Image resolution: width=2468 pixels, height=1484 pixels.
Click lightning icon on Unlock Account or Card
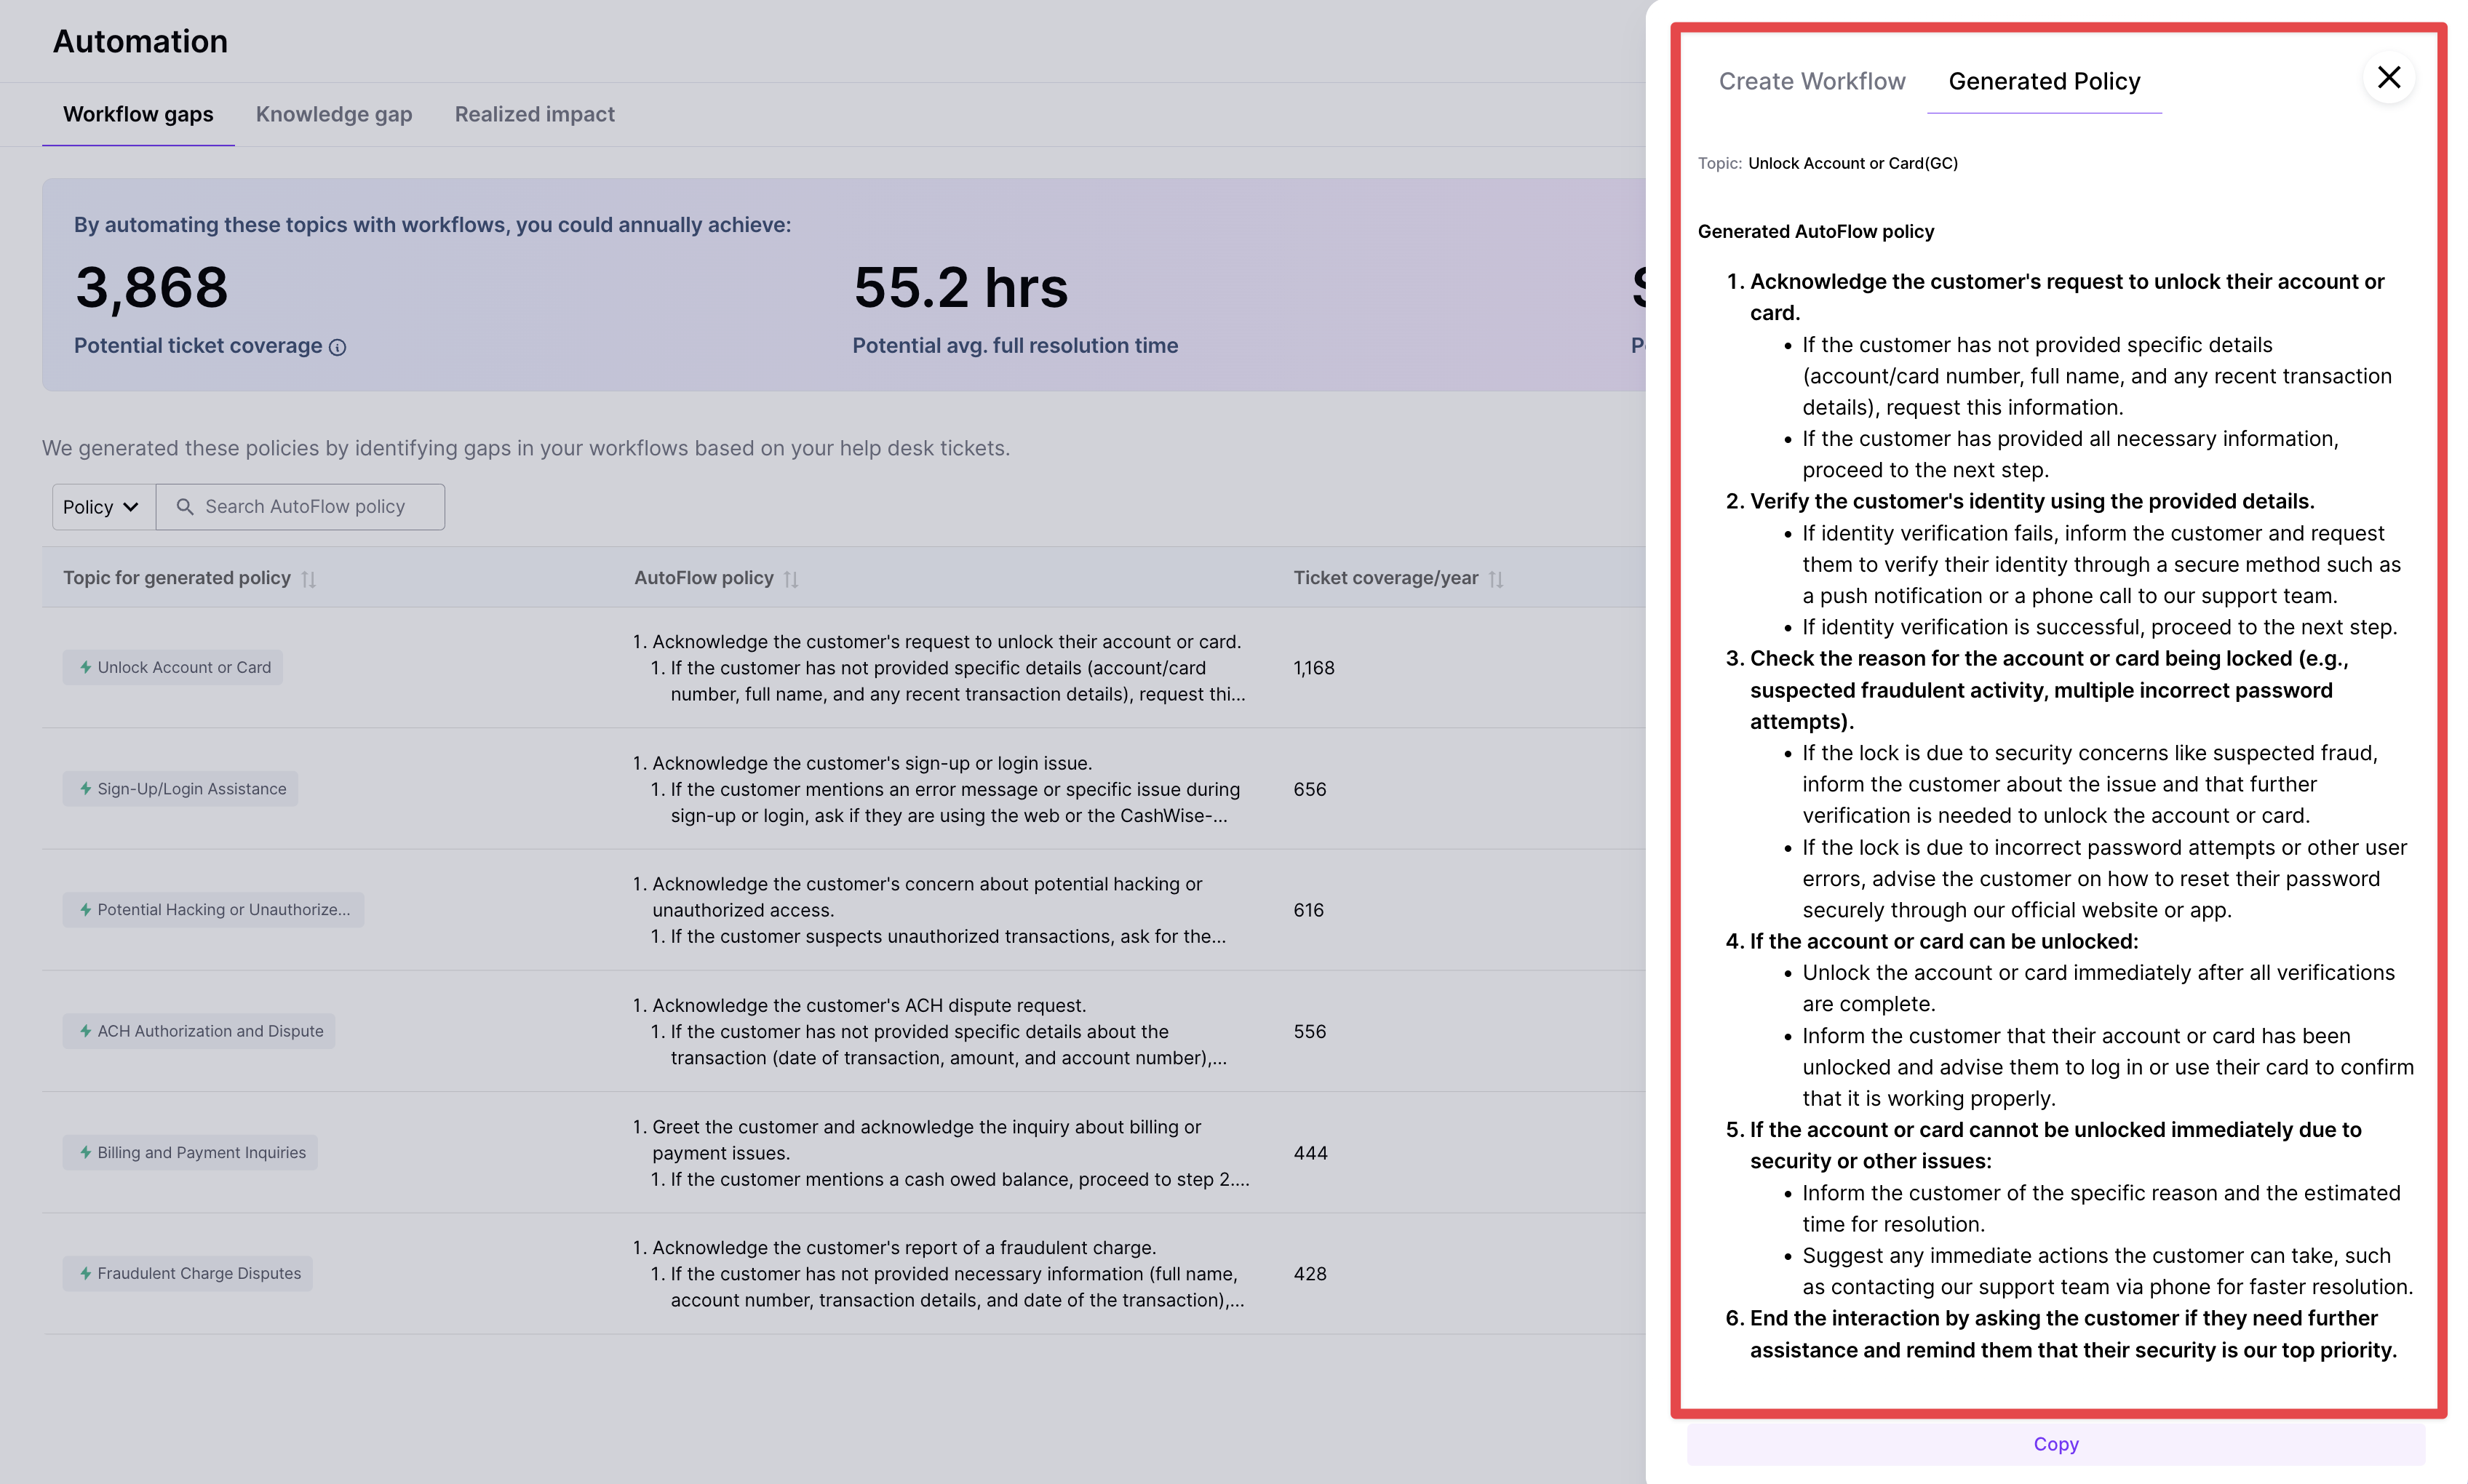86,667
